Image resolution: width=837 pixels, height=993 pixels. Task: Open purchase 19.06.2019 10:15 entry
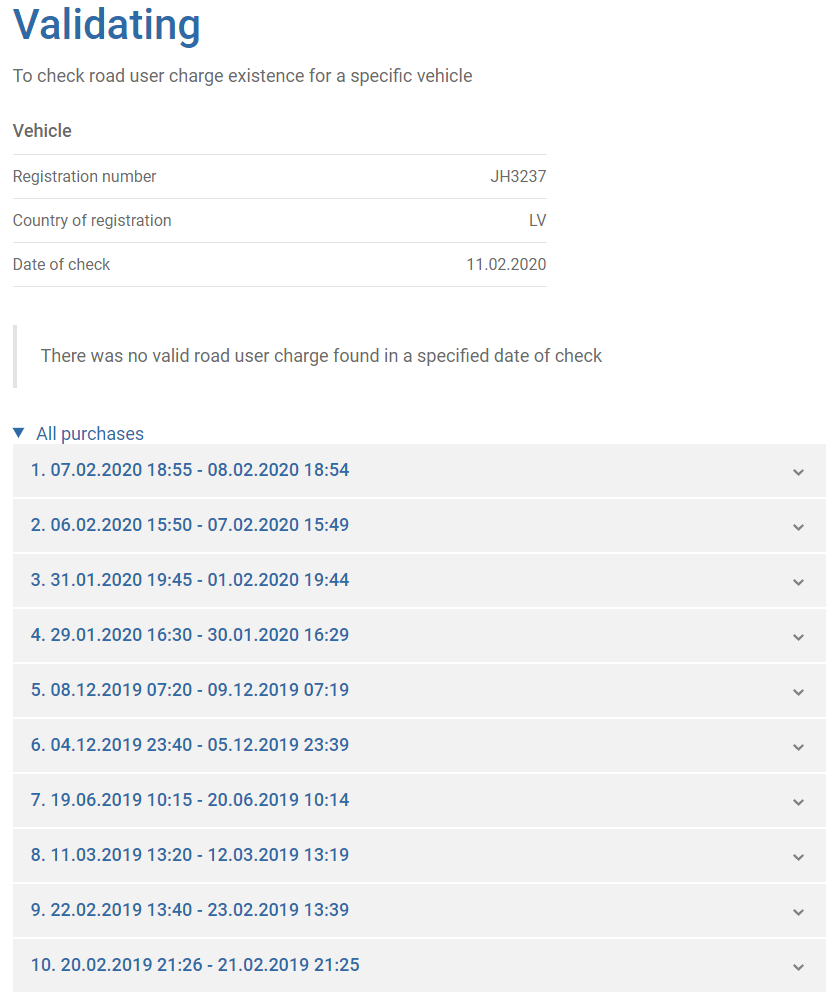419,800
